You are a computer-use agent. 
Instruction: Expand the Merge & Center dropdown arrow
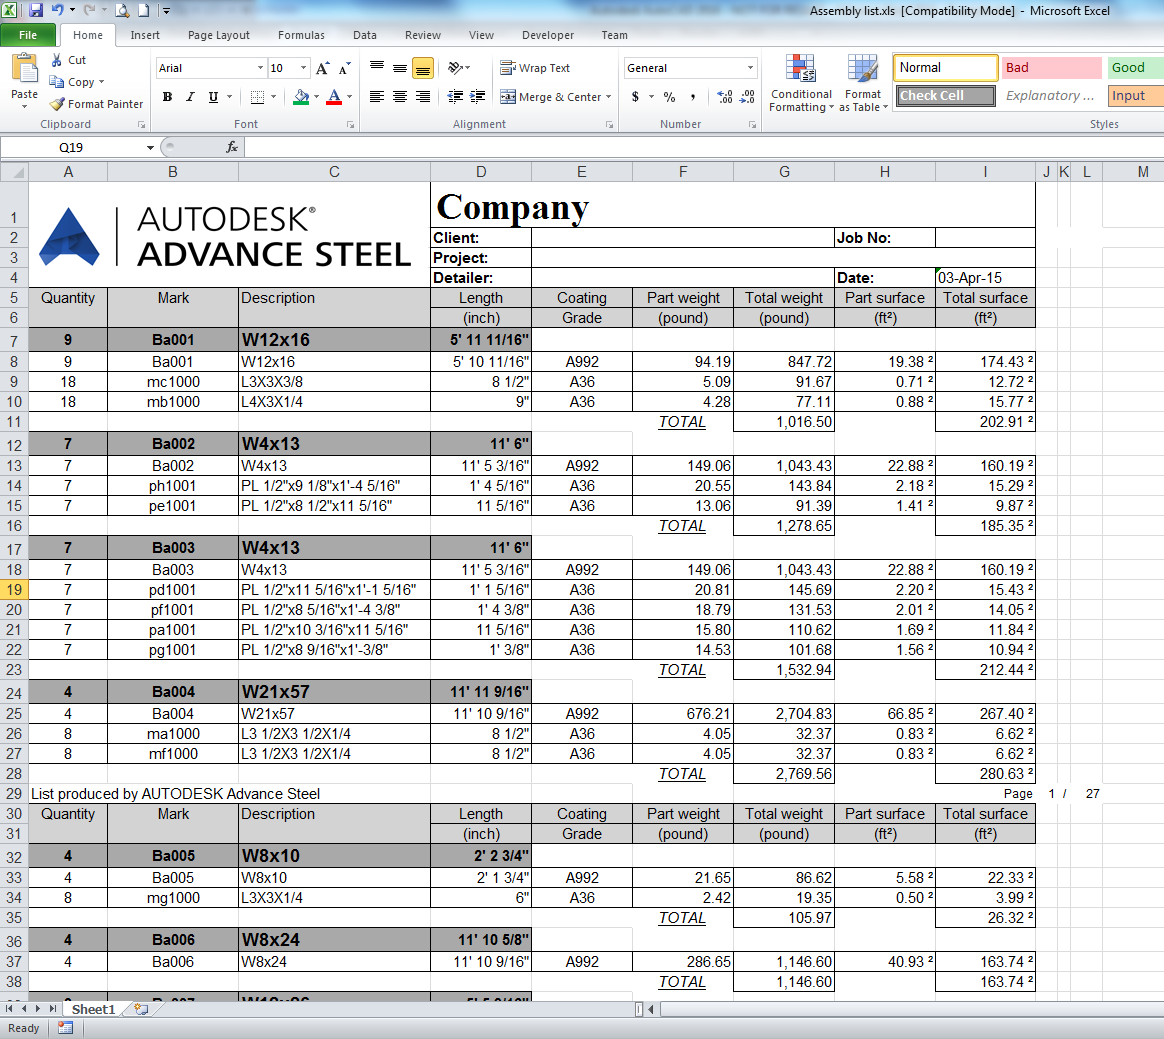tap(609, 97)
